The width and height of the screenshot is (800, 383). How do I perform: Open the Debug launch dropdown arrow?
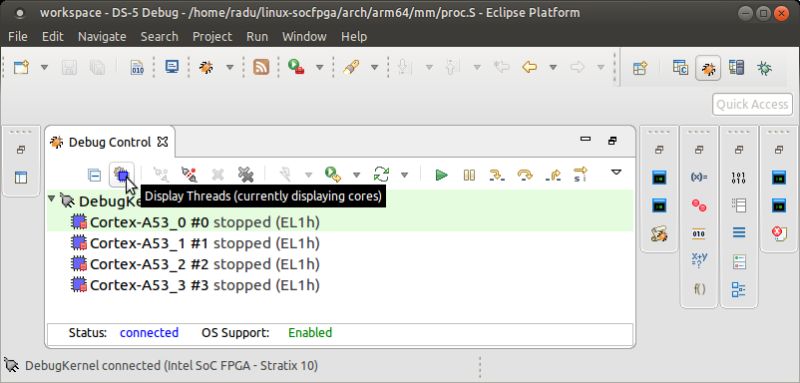click(230, 67)
